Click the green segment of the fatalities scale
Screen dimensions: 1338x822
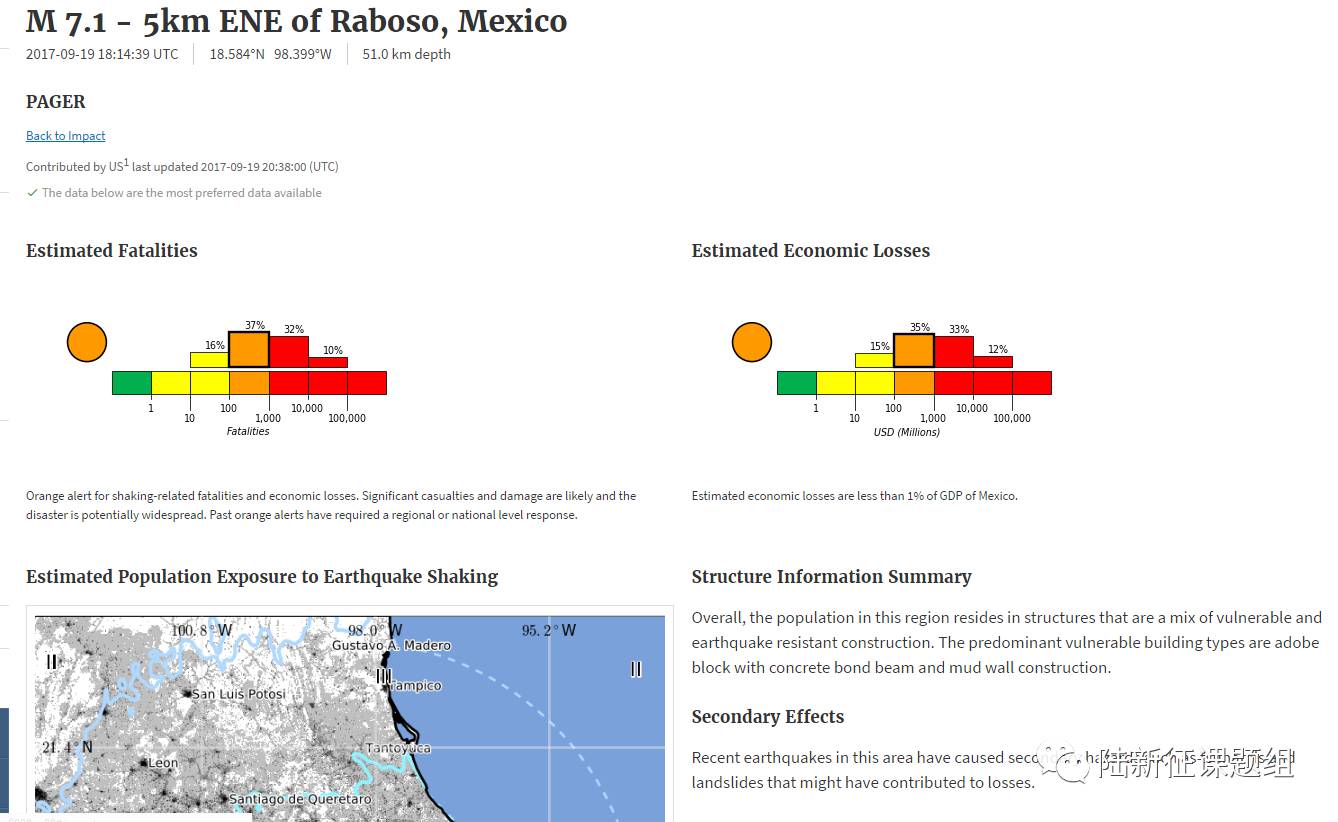pyautogui.click(x=131, y=383)
